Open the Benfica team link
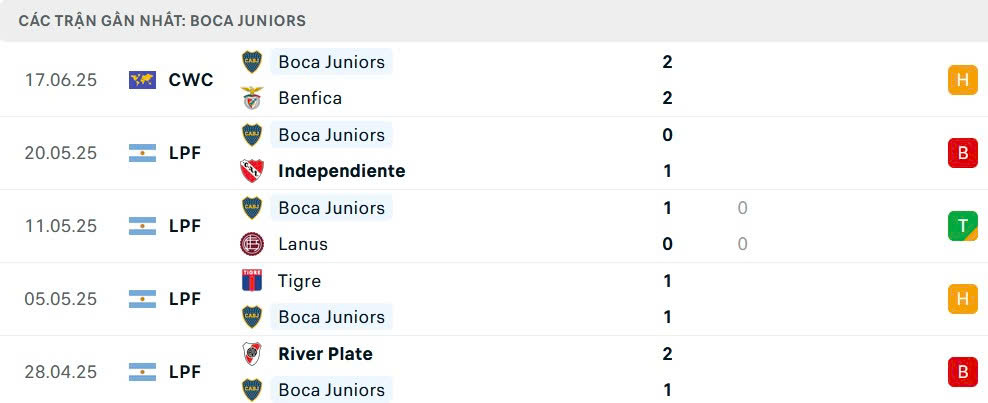This screenshot has height=403, width=988. [x=310, y=98]
